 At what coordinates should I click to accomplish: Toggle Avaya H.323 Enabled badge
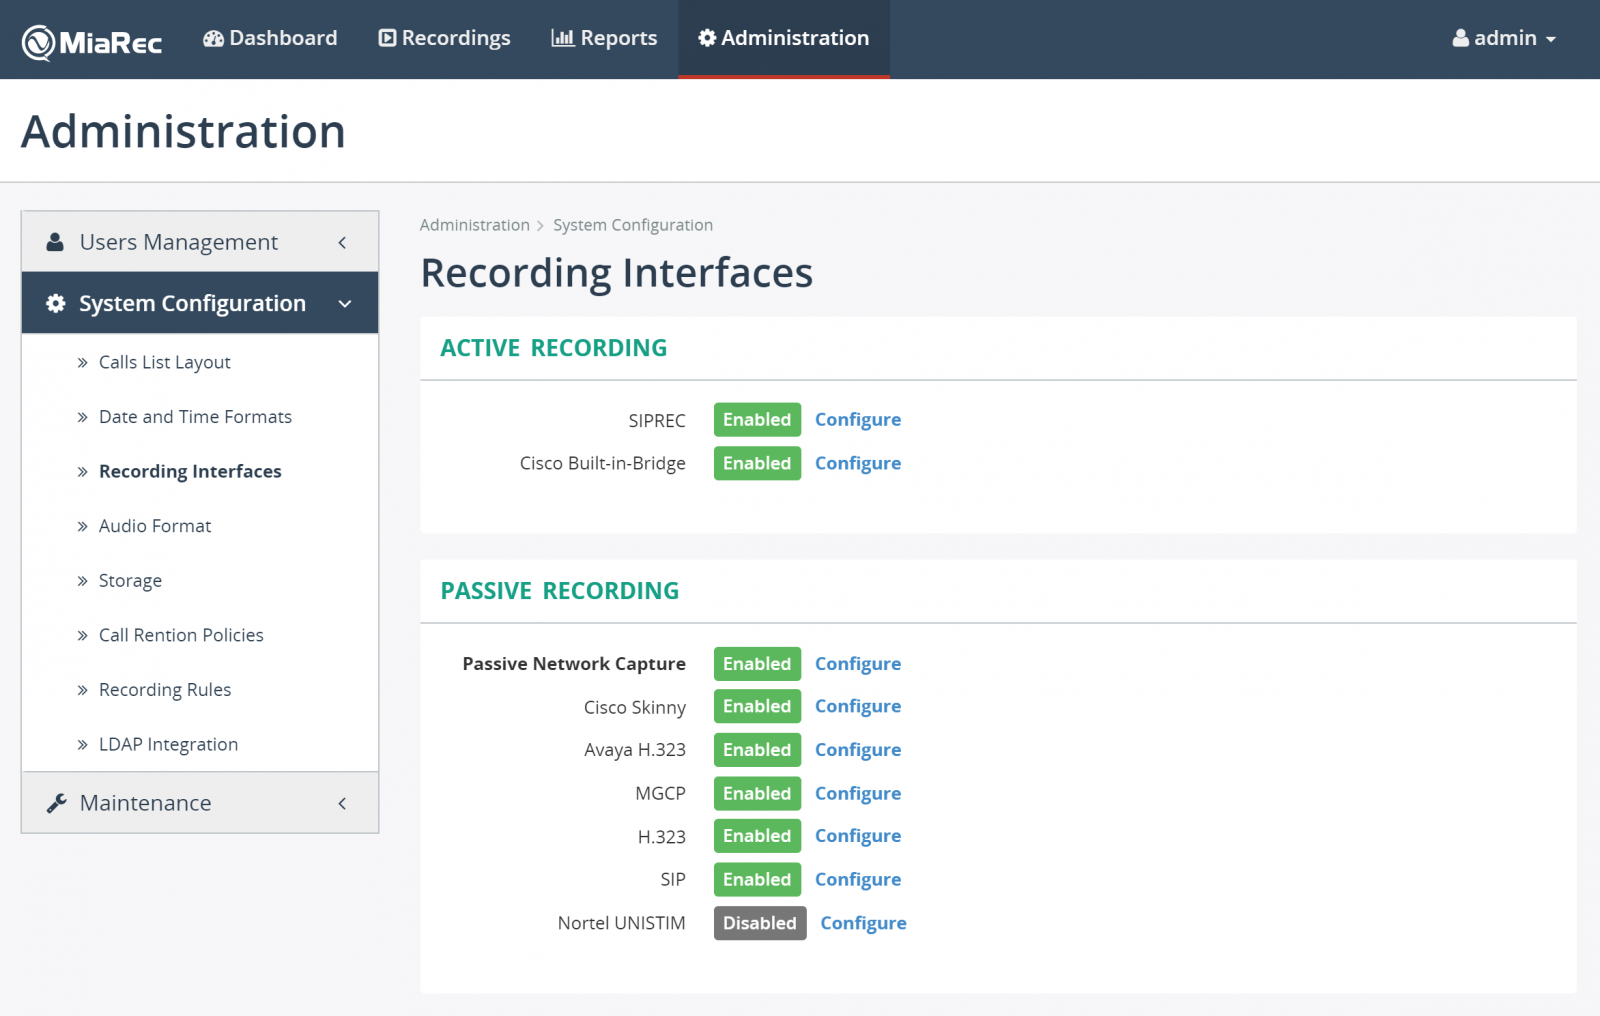click(757, 750)
